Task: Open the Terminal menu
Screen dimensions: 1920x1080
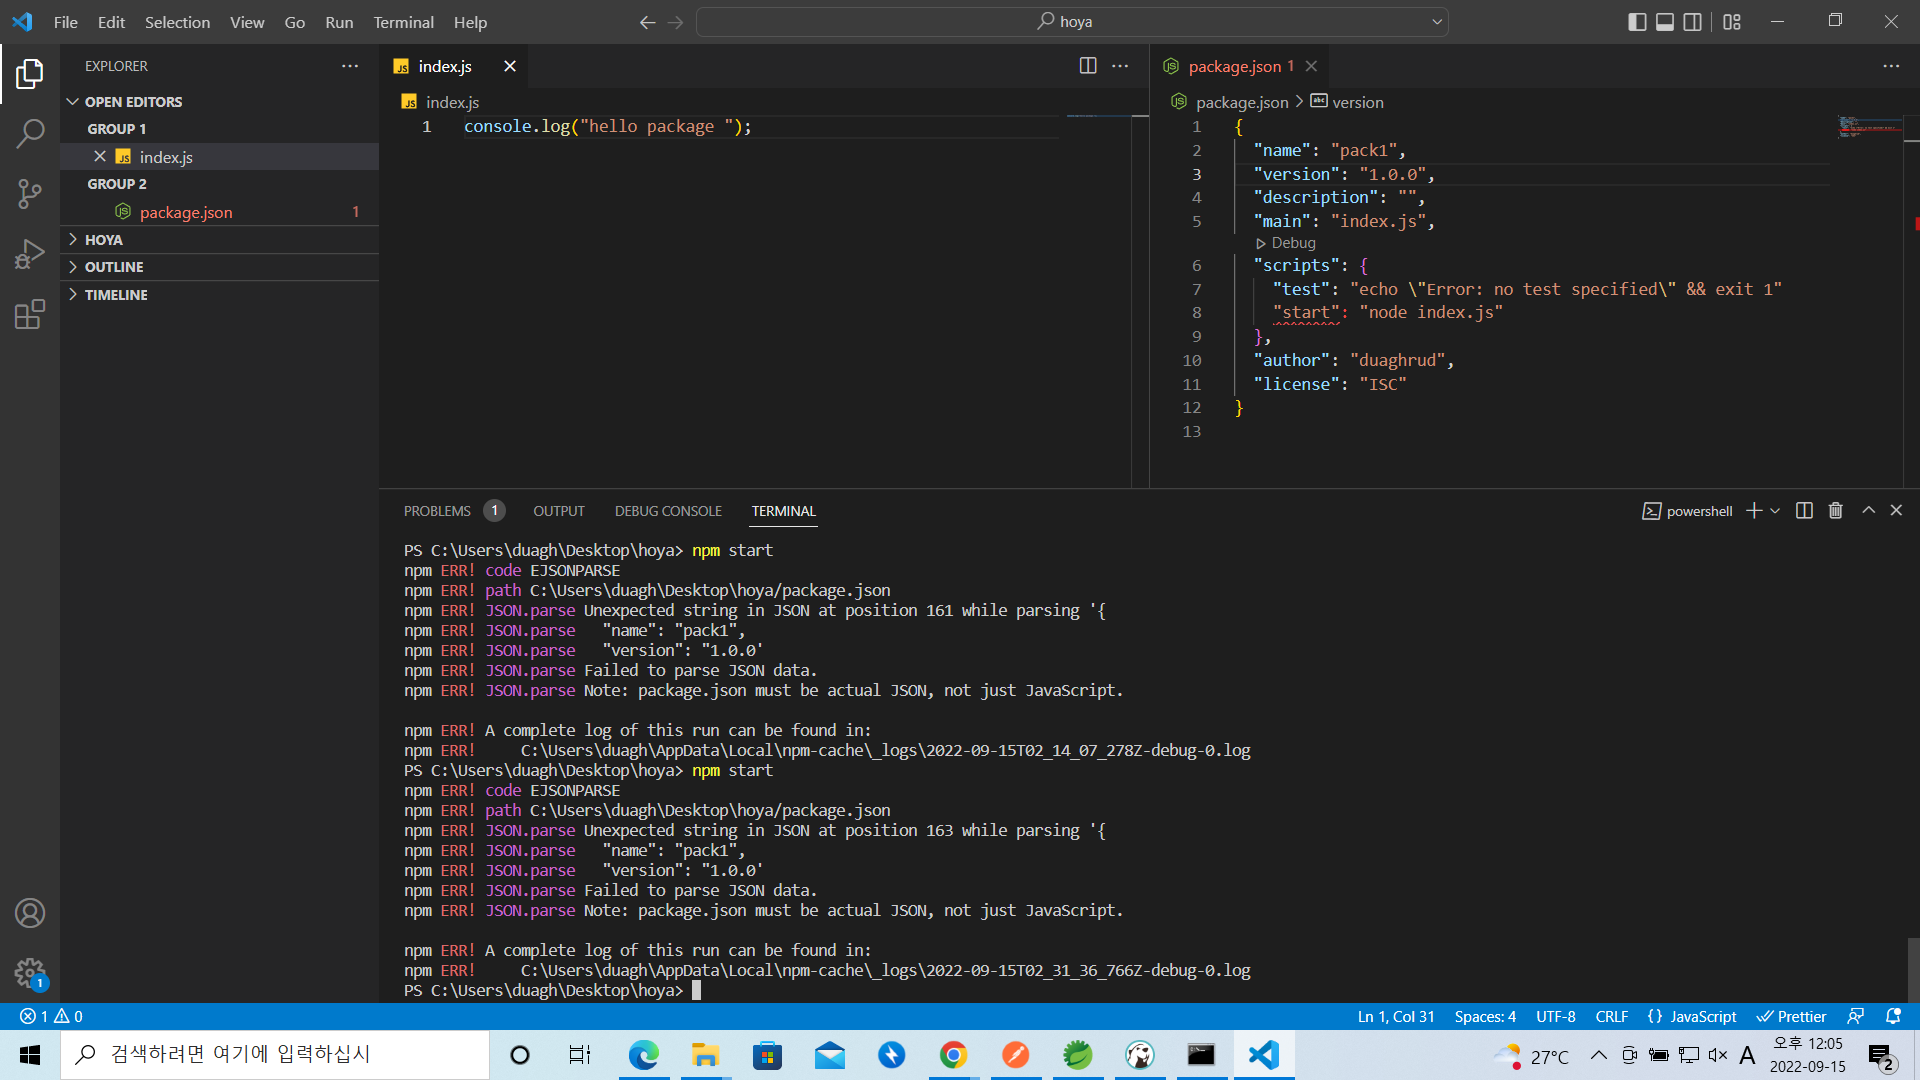Action: click(x=403, y=22)
